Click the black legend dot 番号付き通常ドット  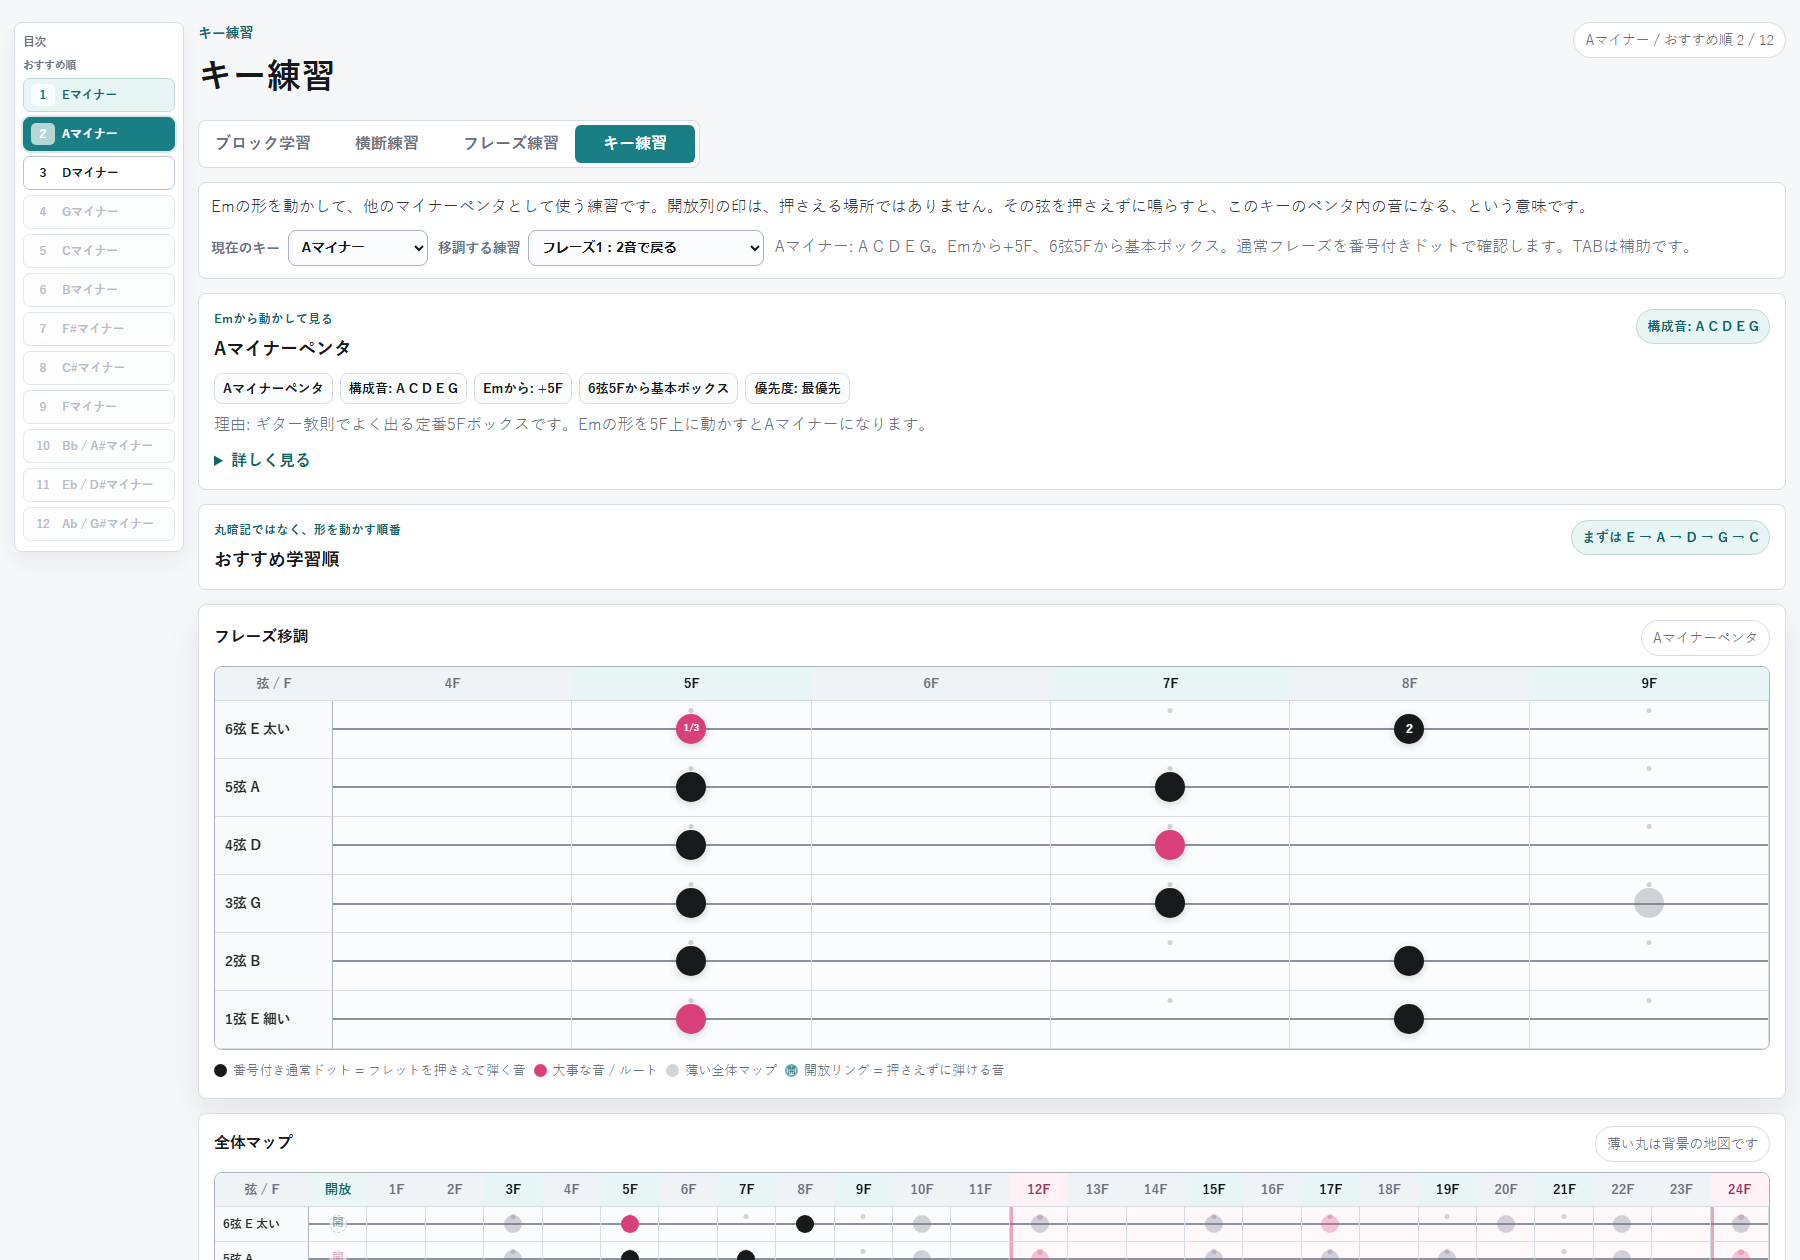(x=220, y=1071)
